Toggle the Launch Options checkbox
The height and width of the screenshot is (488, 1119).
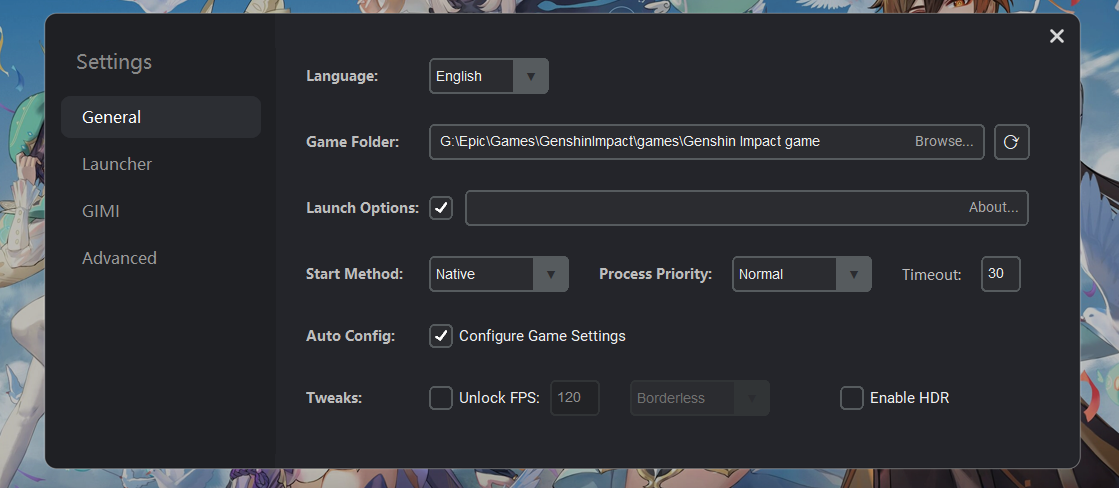(x=441, y=208)
